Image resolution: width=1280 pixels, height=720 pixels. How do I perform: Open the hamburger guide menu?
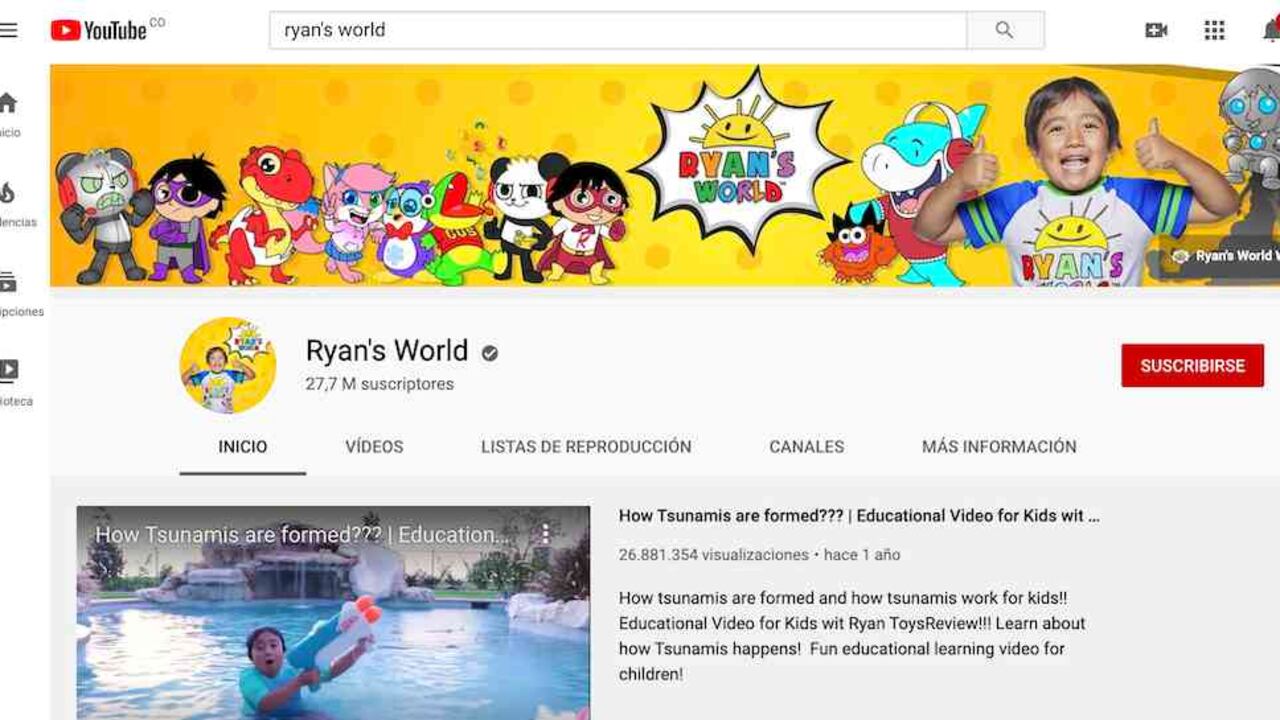point(9,30)
